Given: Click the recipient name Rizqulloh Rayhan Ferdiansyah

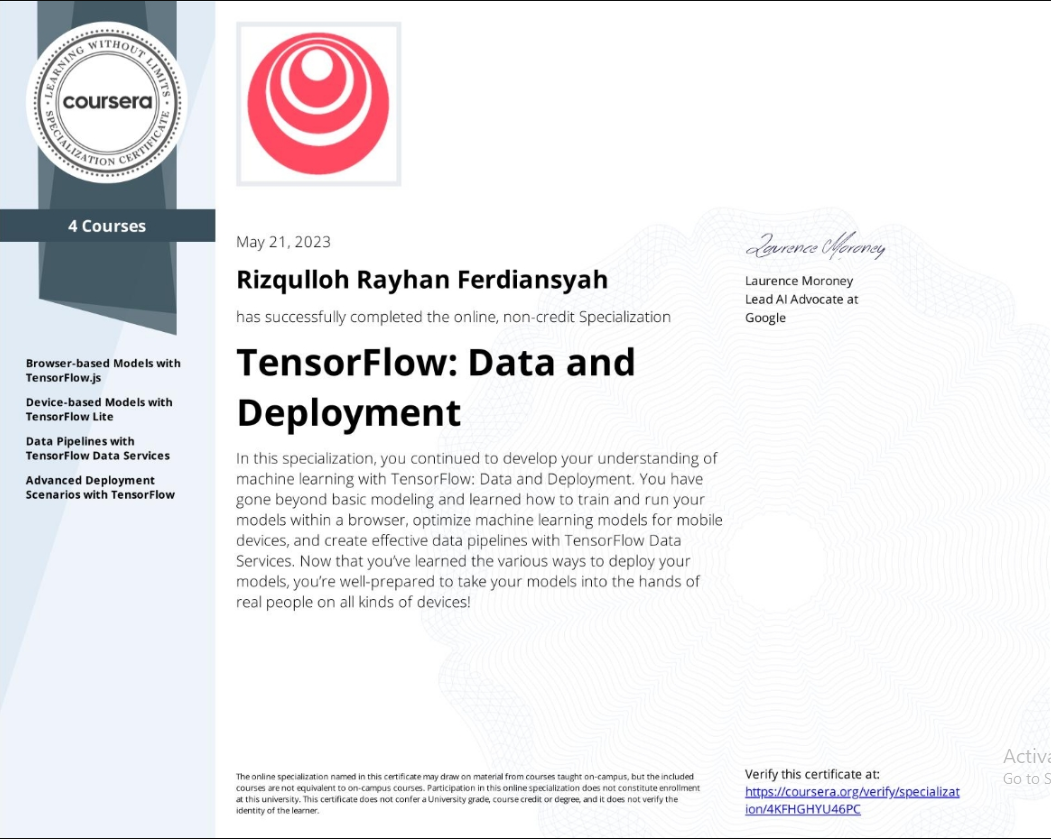Looking at the screenshot, I should tap(421, 279).
